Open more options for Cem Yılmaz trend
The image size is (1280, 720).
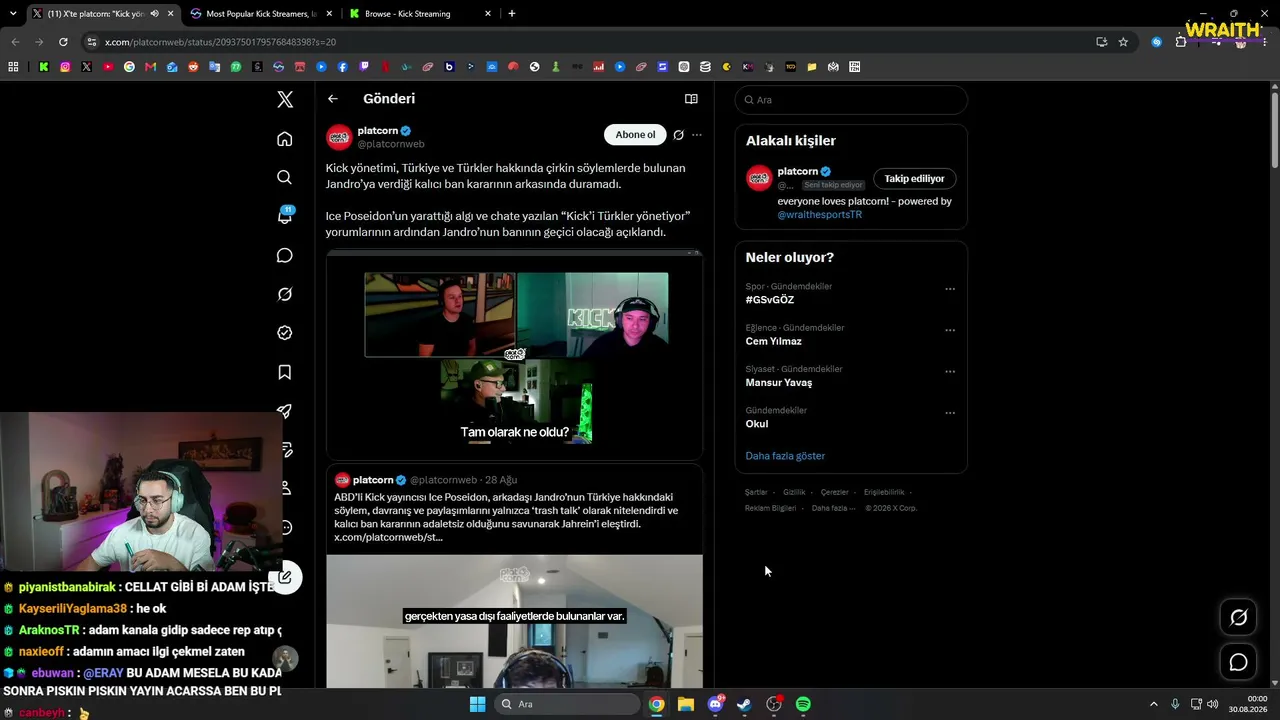950,330
